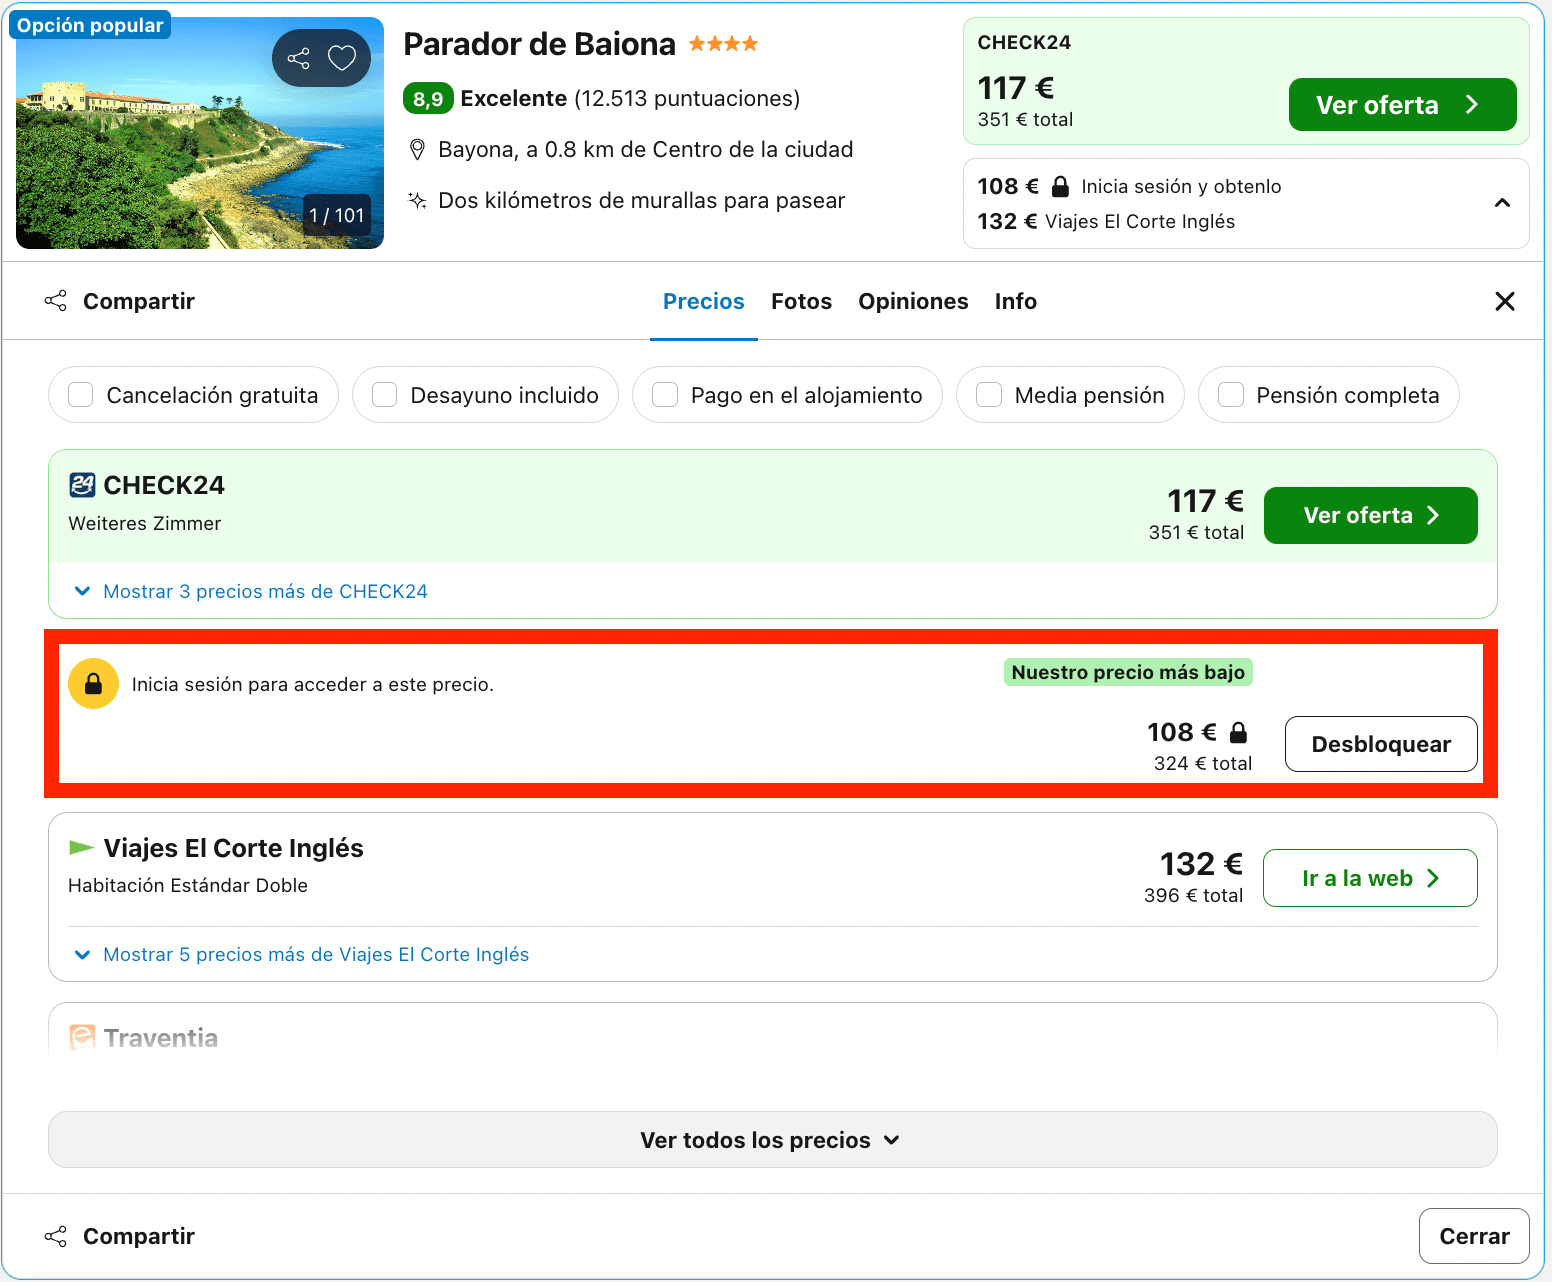Open the Parador de Baiona photo gallery

pyautogui.click(x=200, y=133)
